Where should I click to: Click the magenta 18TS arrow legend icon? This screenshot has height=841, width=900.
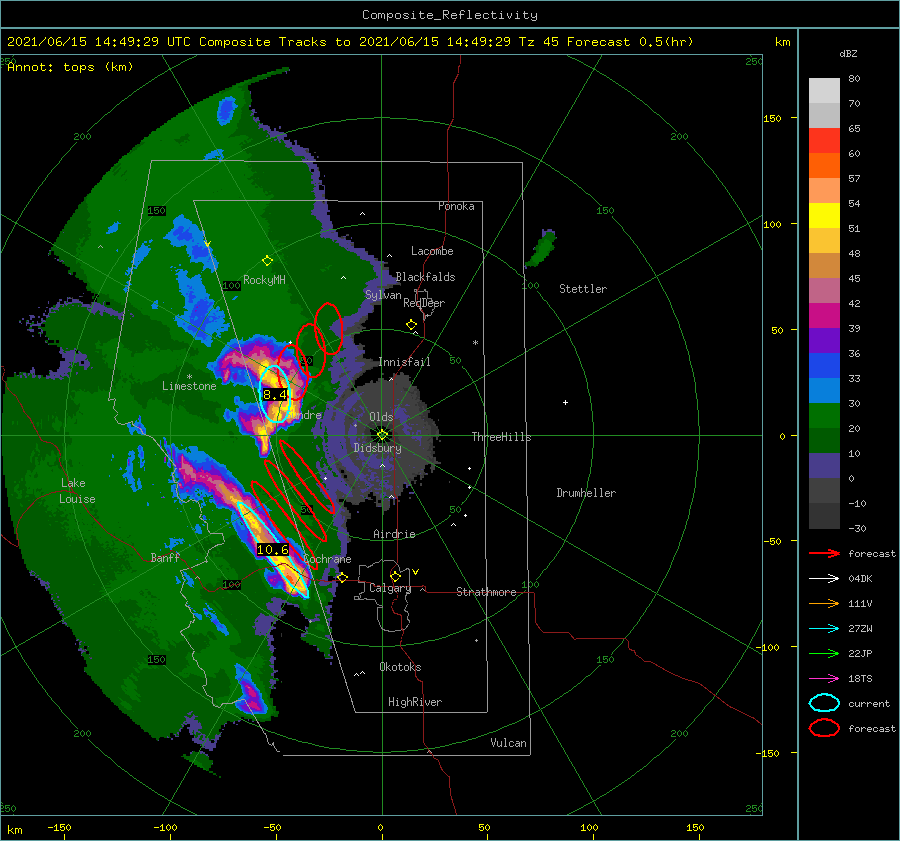824,679
